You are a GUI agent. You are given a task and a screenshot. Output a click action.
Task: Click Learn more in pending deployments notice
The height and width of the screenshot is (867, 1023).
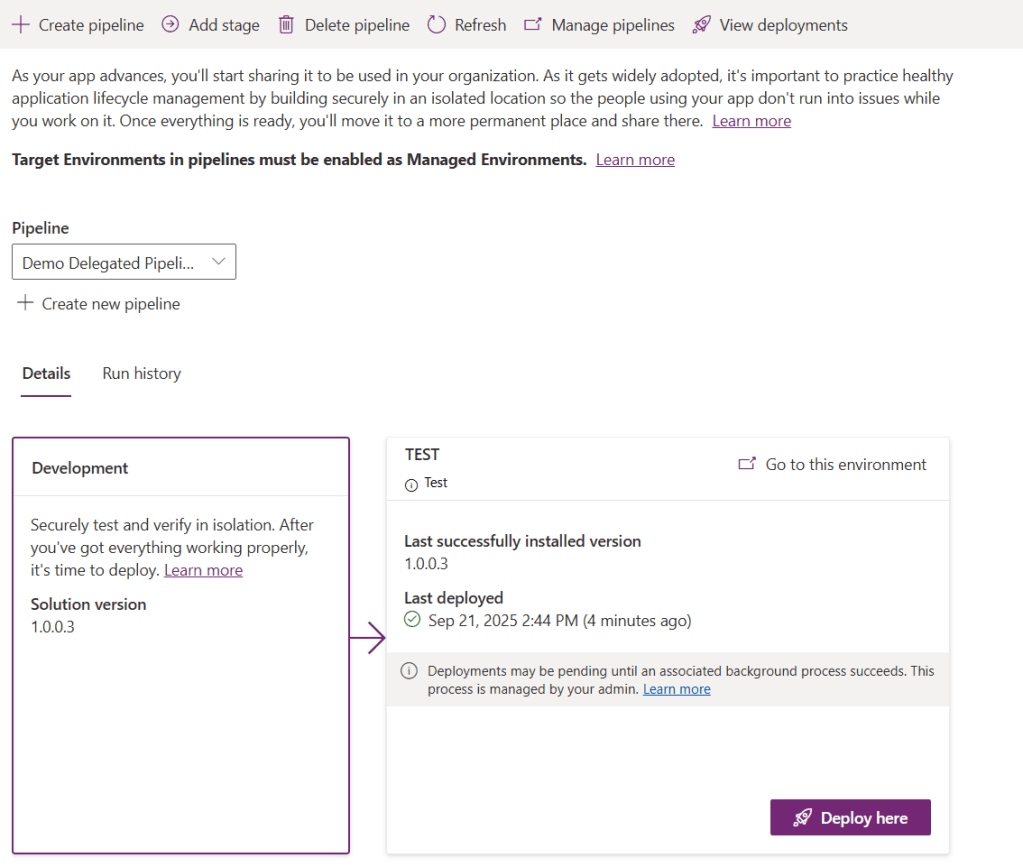coord(676,689)
